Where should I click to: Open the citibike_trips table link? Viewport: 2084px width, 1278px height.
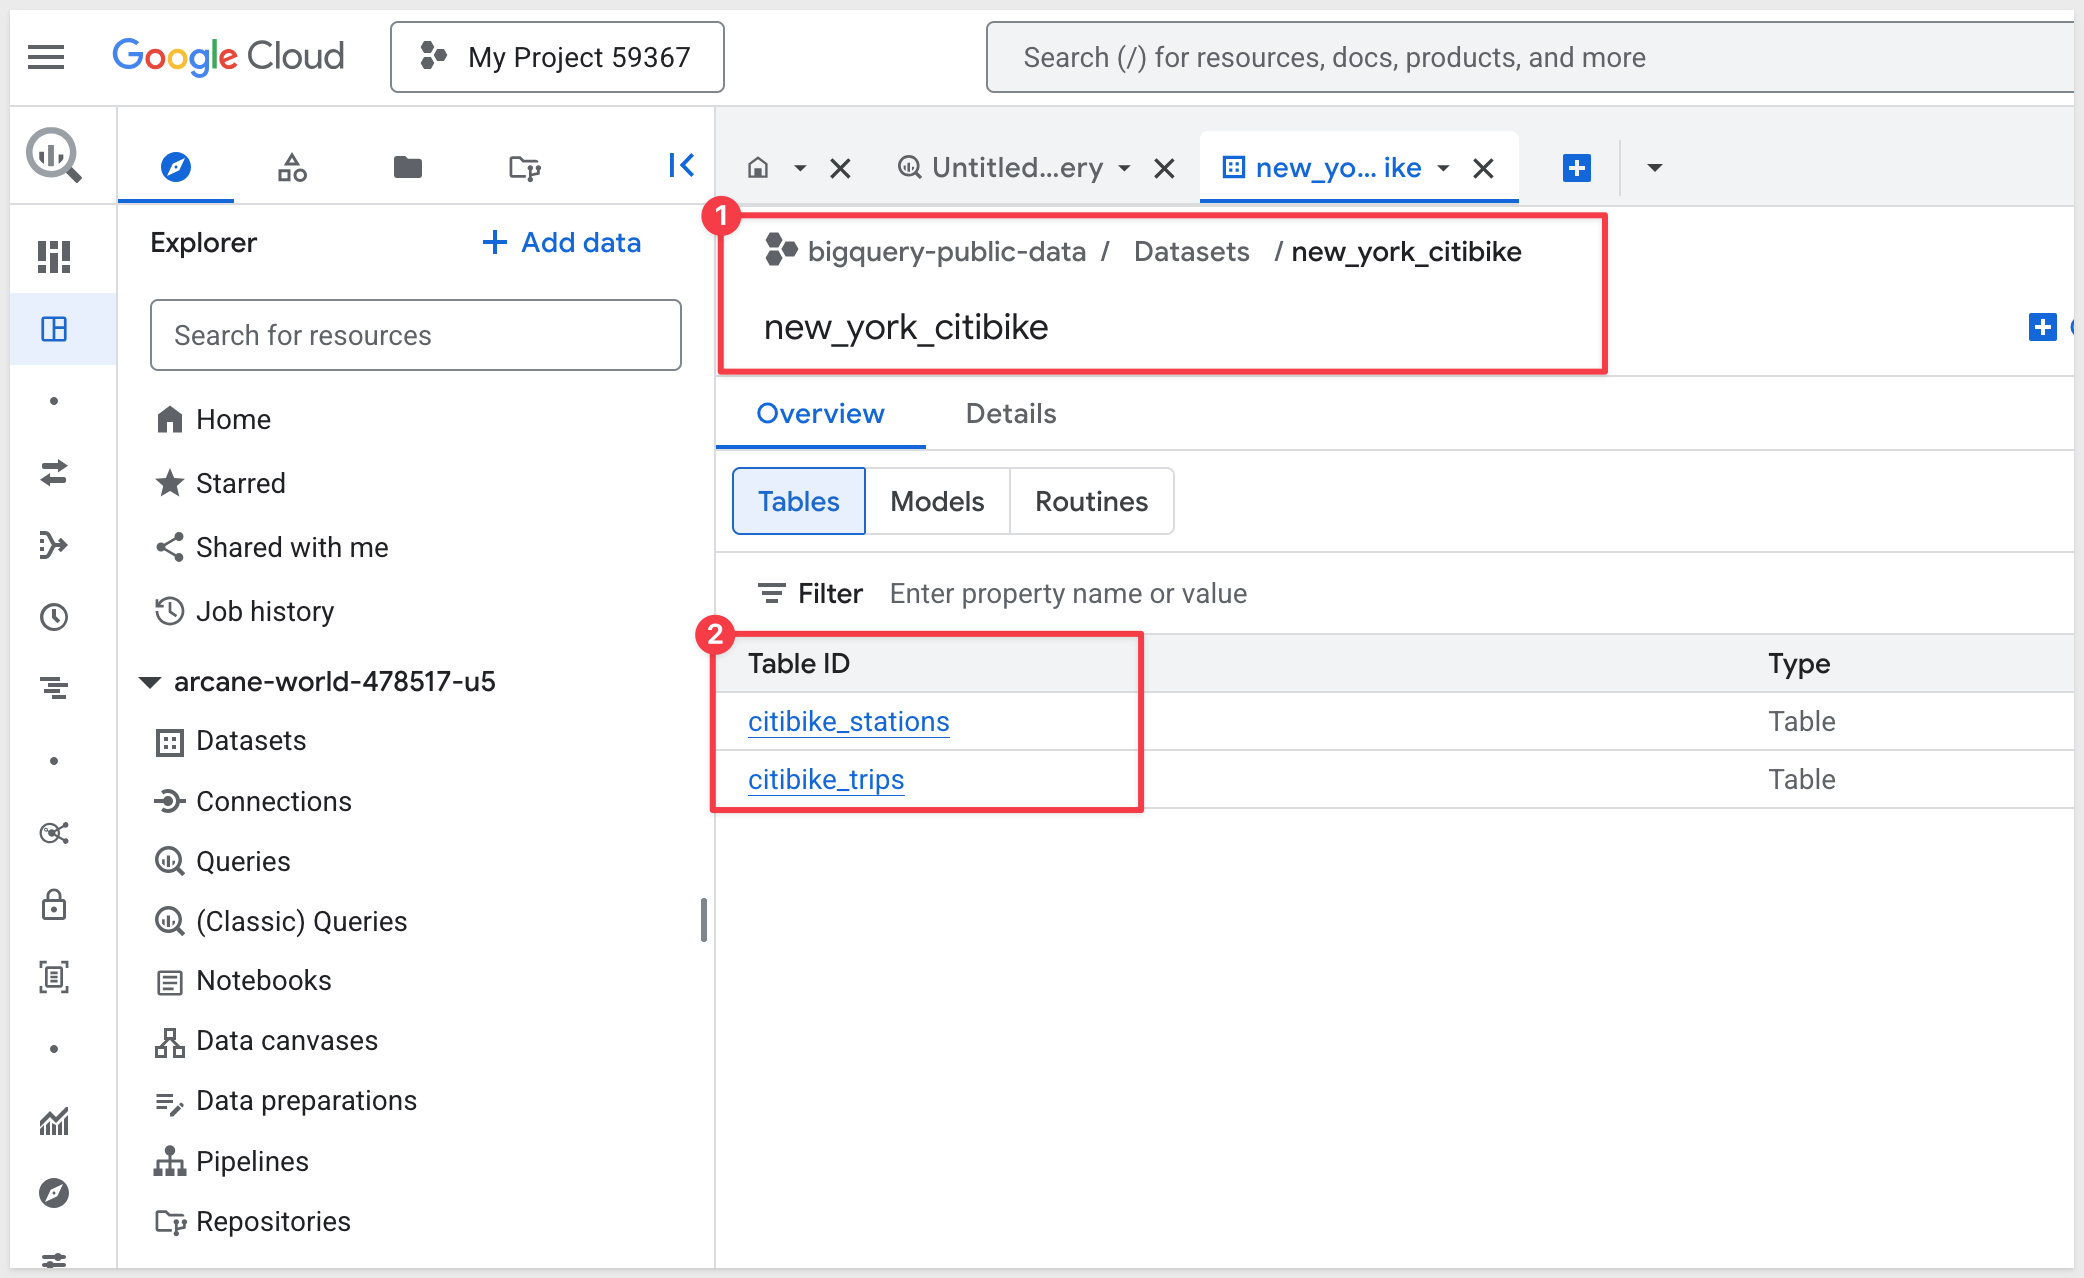[826, 779]
